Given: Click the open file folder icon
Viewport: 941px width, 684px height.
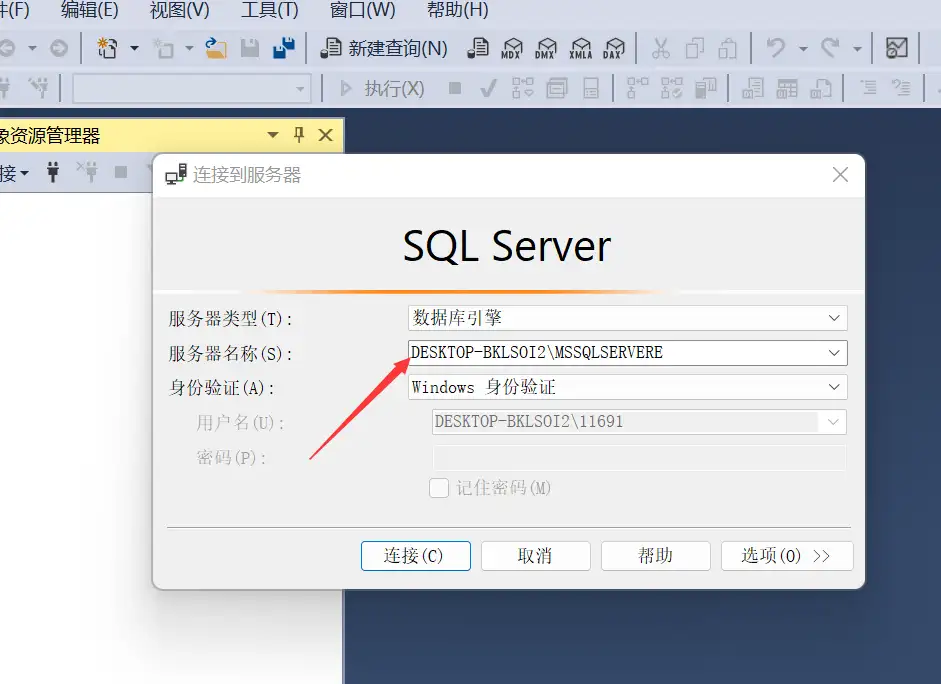Looking at the screenshot, I should [x=215, y=48].
